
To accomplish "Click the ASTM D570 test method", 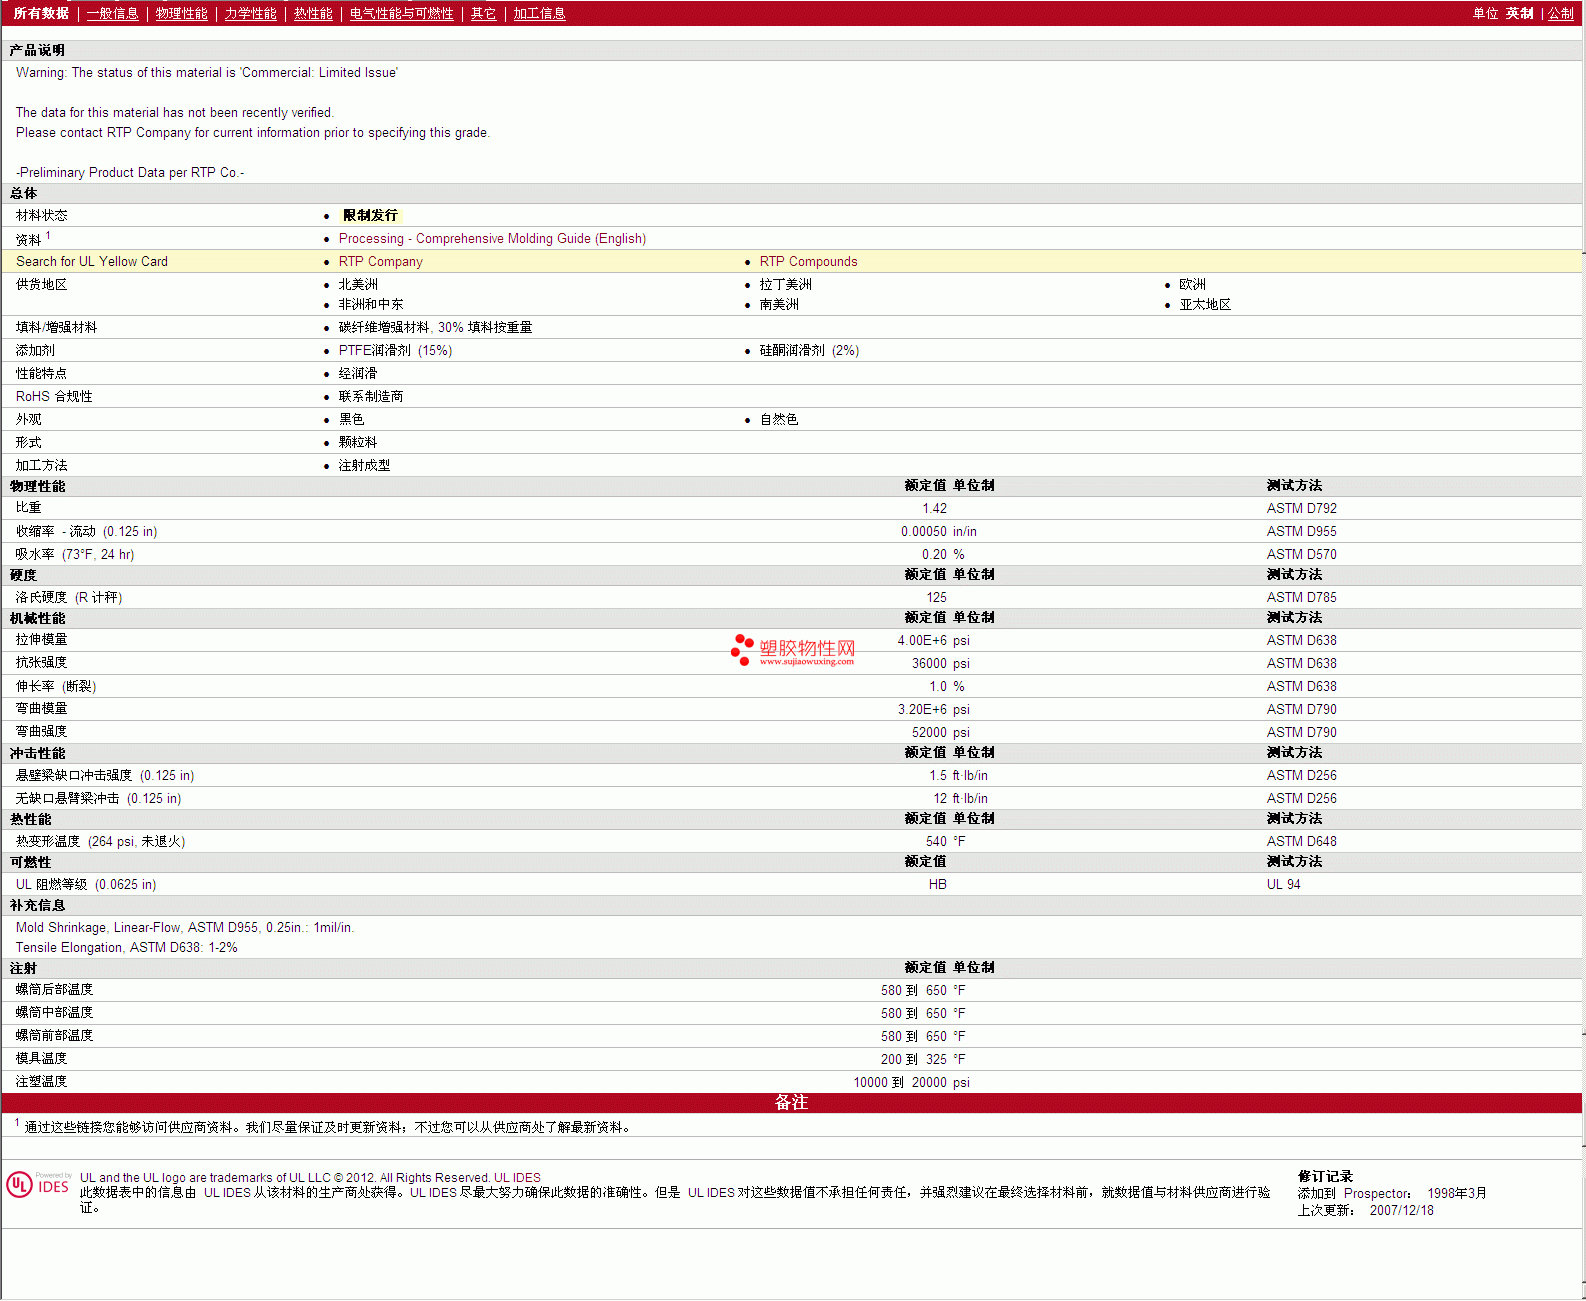I will (x=1302, y=555).
